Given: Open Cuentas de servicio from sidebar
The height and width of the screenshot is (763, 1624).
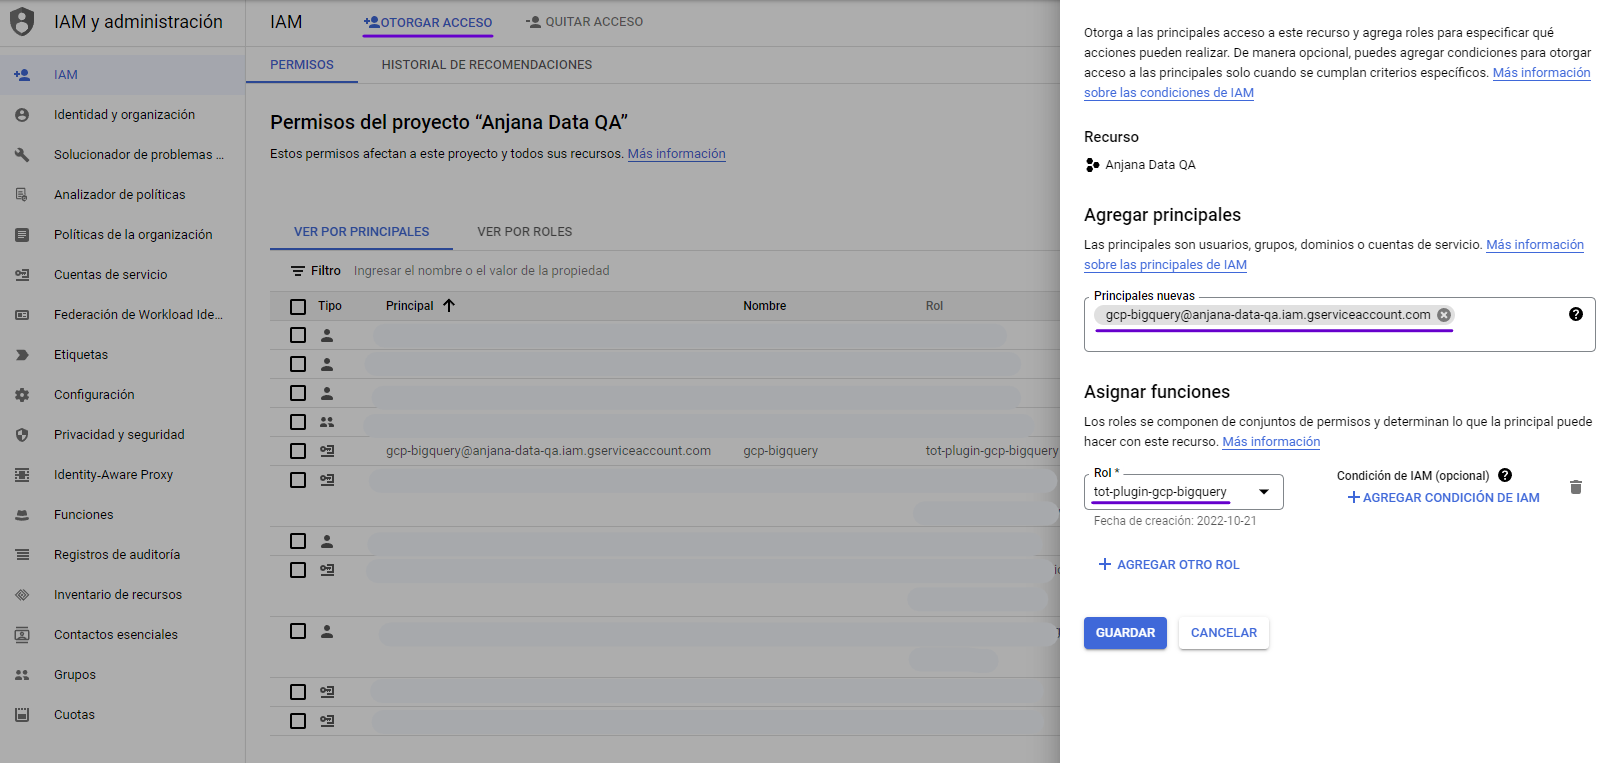Looking at the screenshot, I should tap(110, 275).
